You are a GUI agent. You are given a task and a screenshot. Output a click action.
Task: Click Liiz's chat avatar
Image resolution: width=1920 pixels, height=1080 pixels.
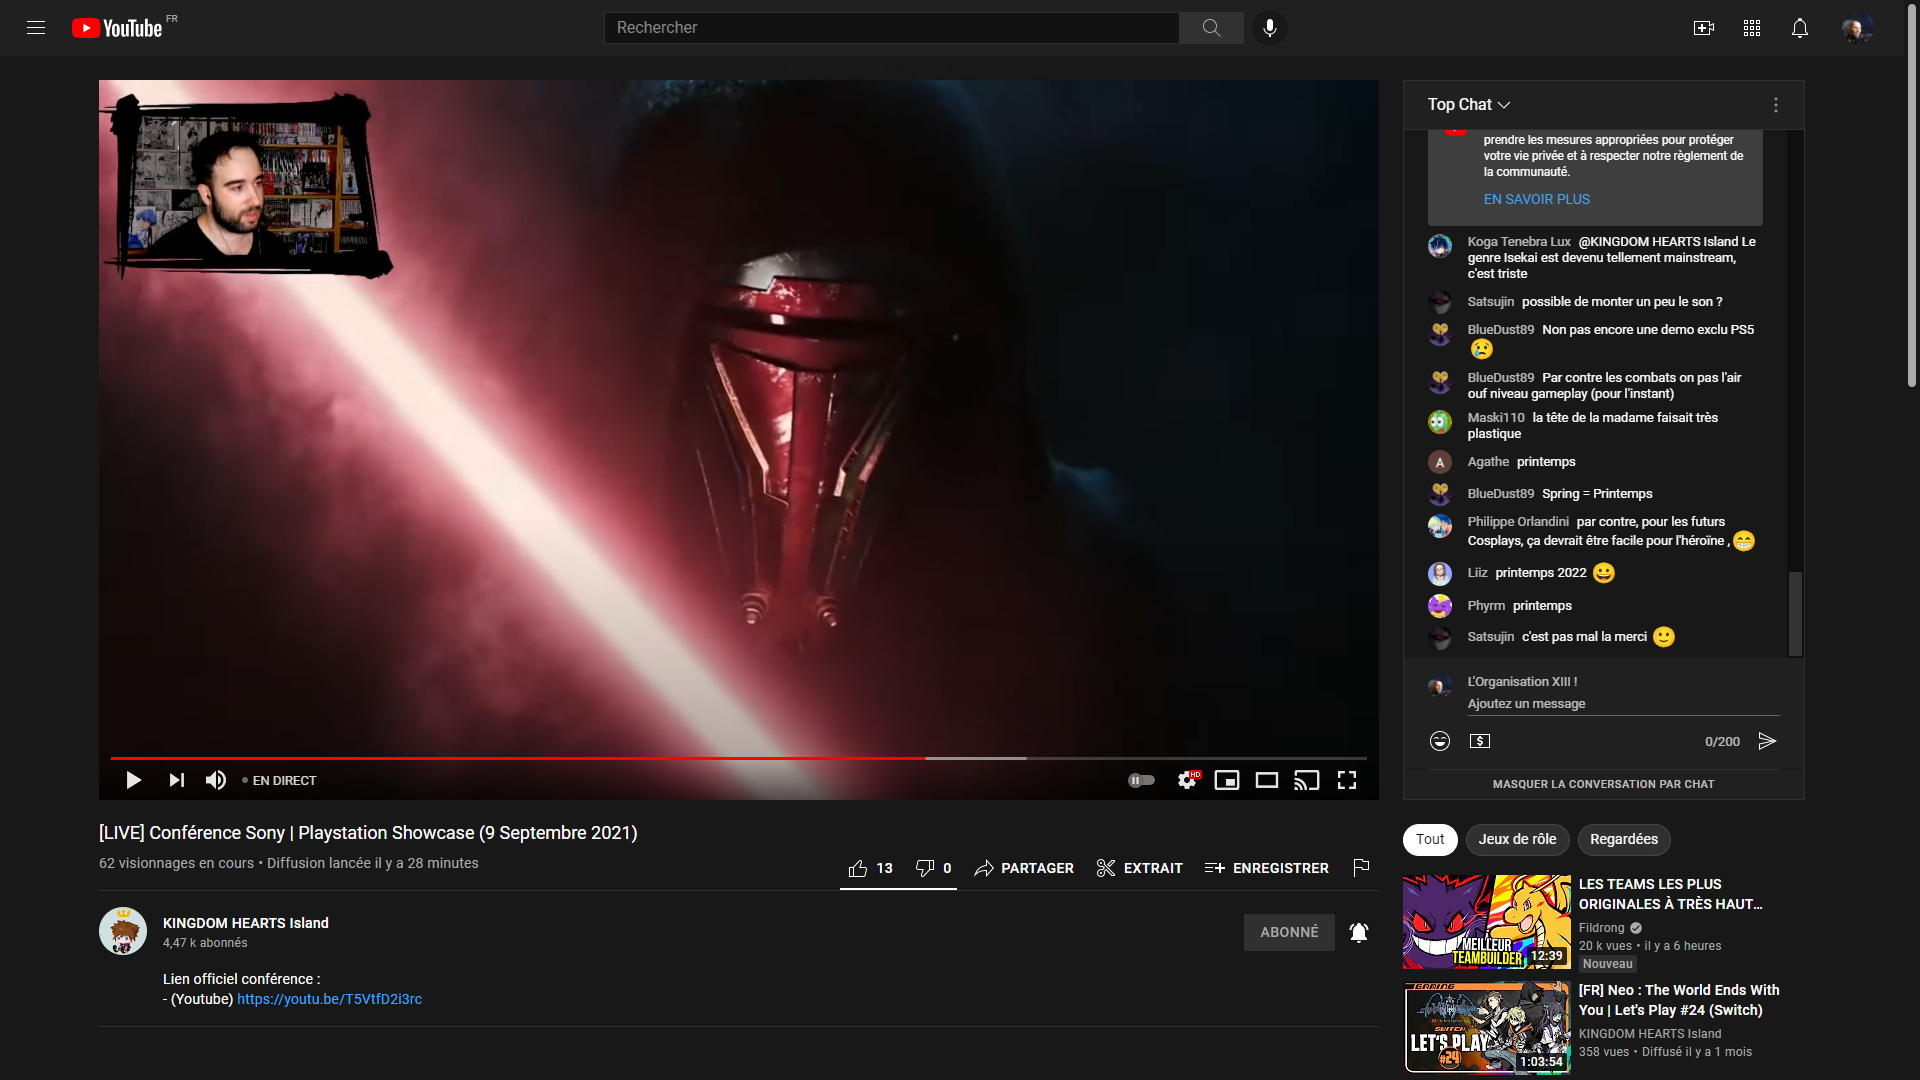(1440, 574)
